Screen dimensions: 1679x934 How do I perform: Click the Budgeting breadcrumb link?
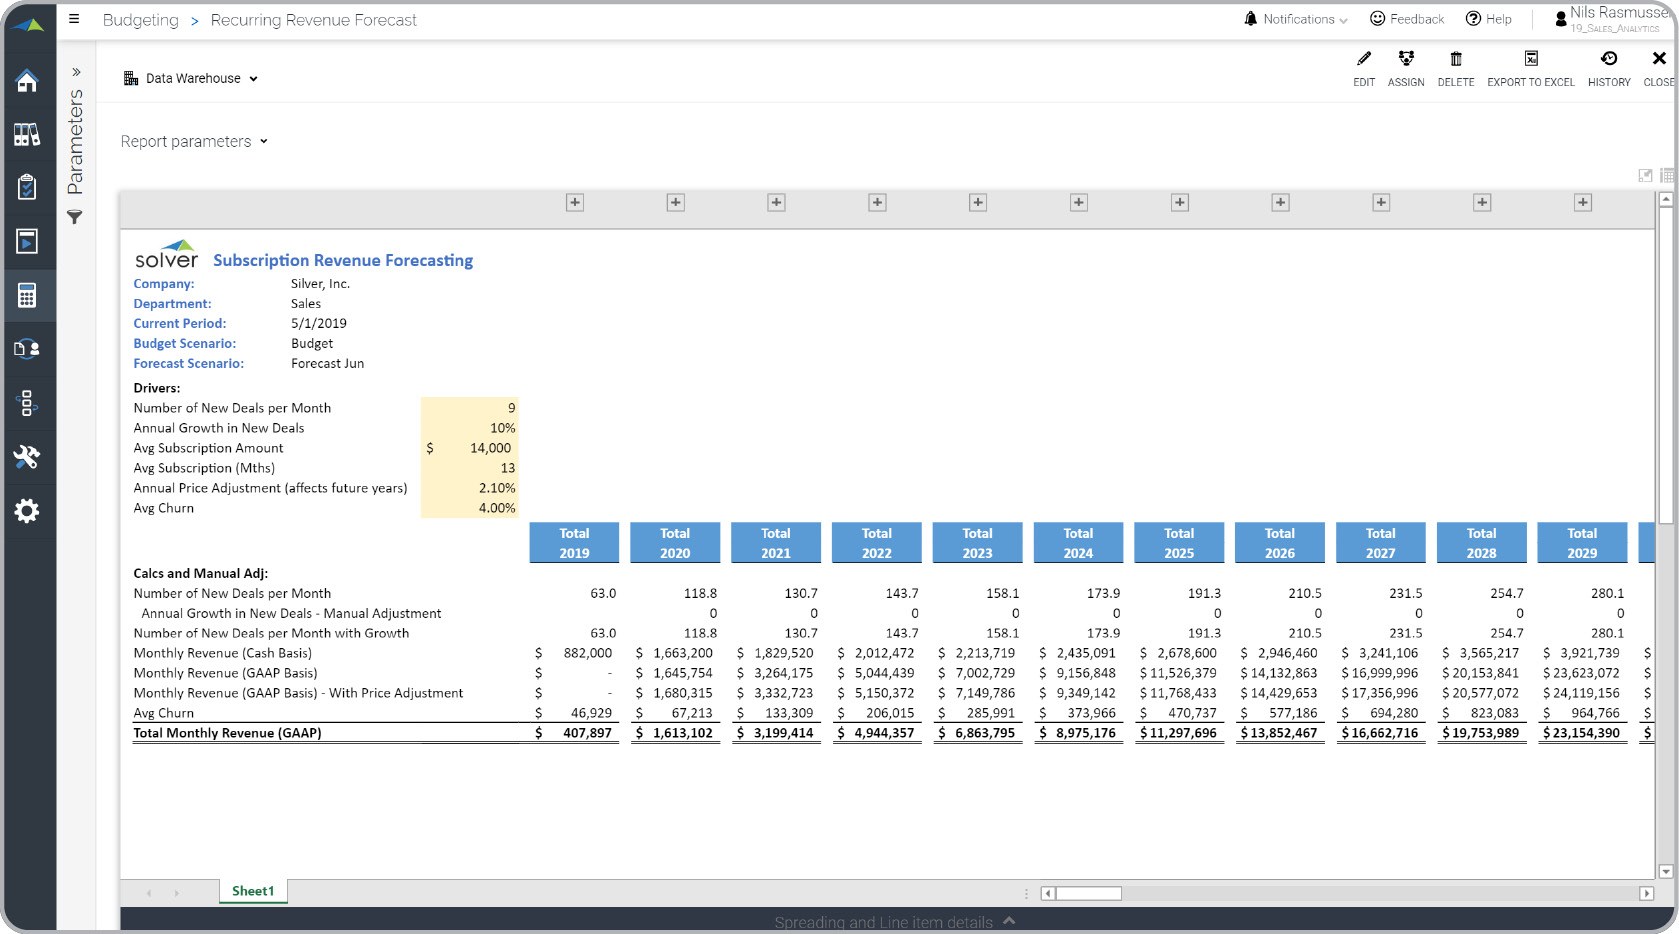(140, 20)
